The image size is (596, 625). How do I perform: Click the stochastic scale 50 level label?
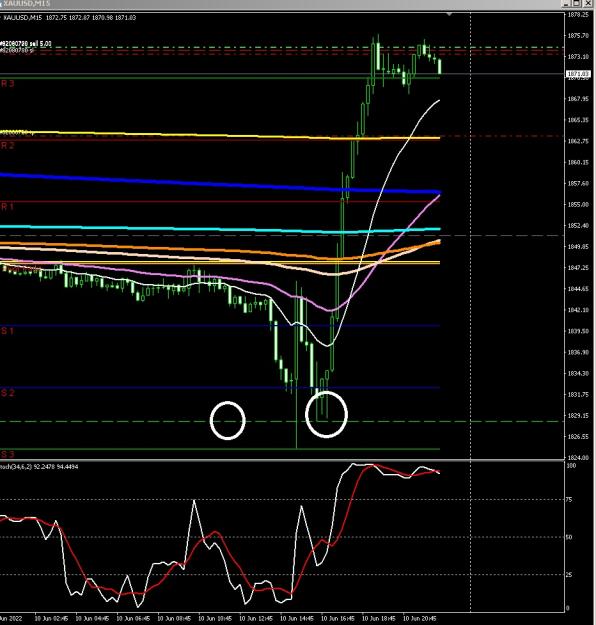click(570, 537)
